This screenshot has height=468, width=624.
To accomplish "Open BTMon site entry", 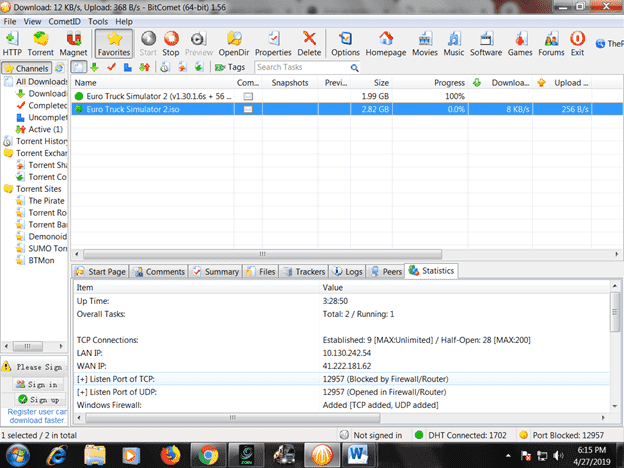I will coord(35,260).
